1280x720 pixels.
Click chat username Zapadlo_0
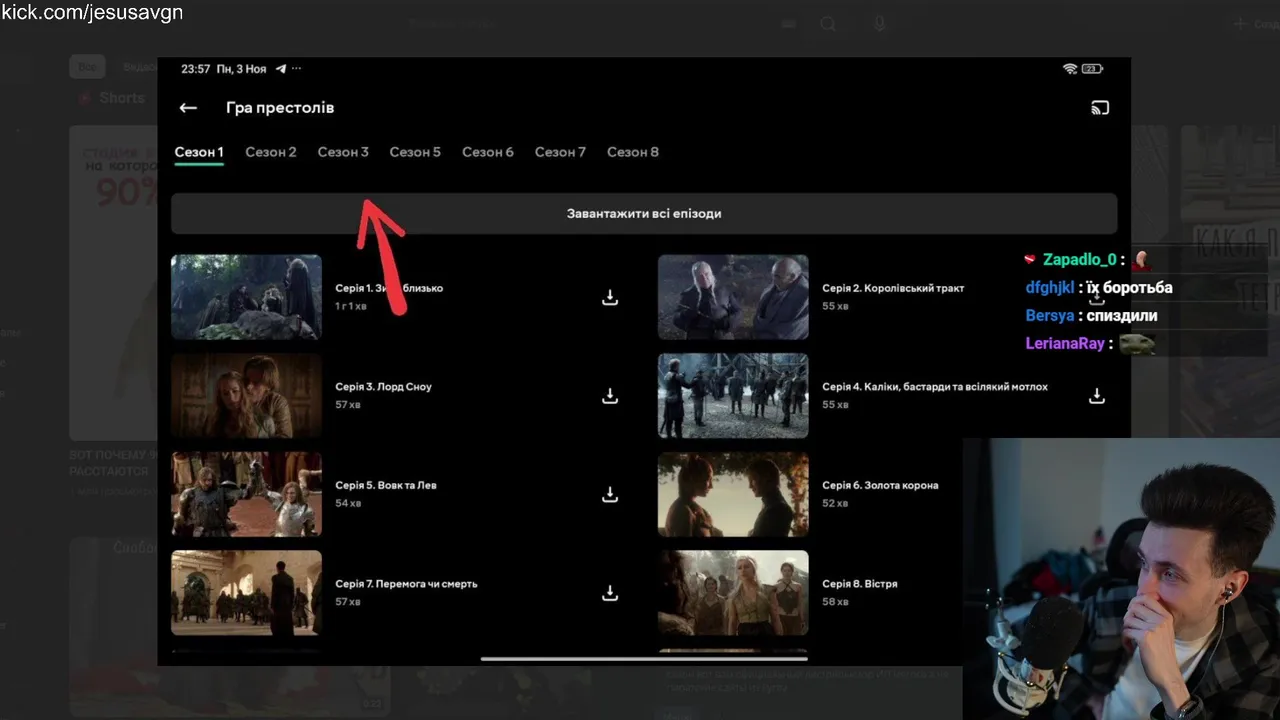(1079, 260)
